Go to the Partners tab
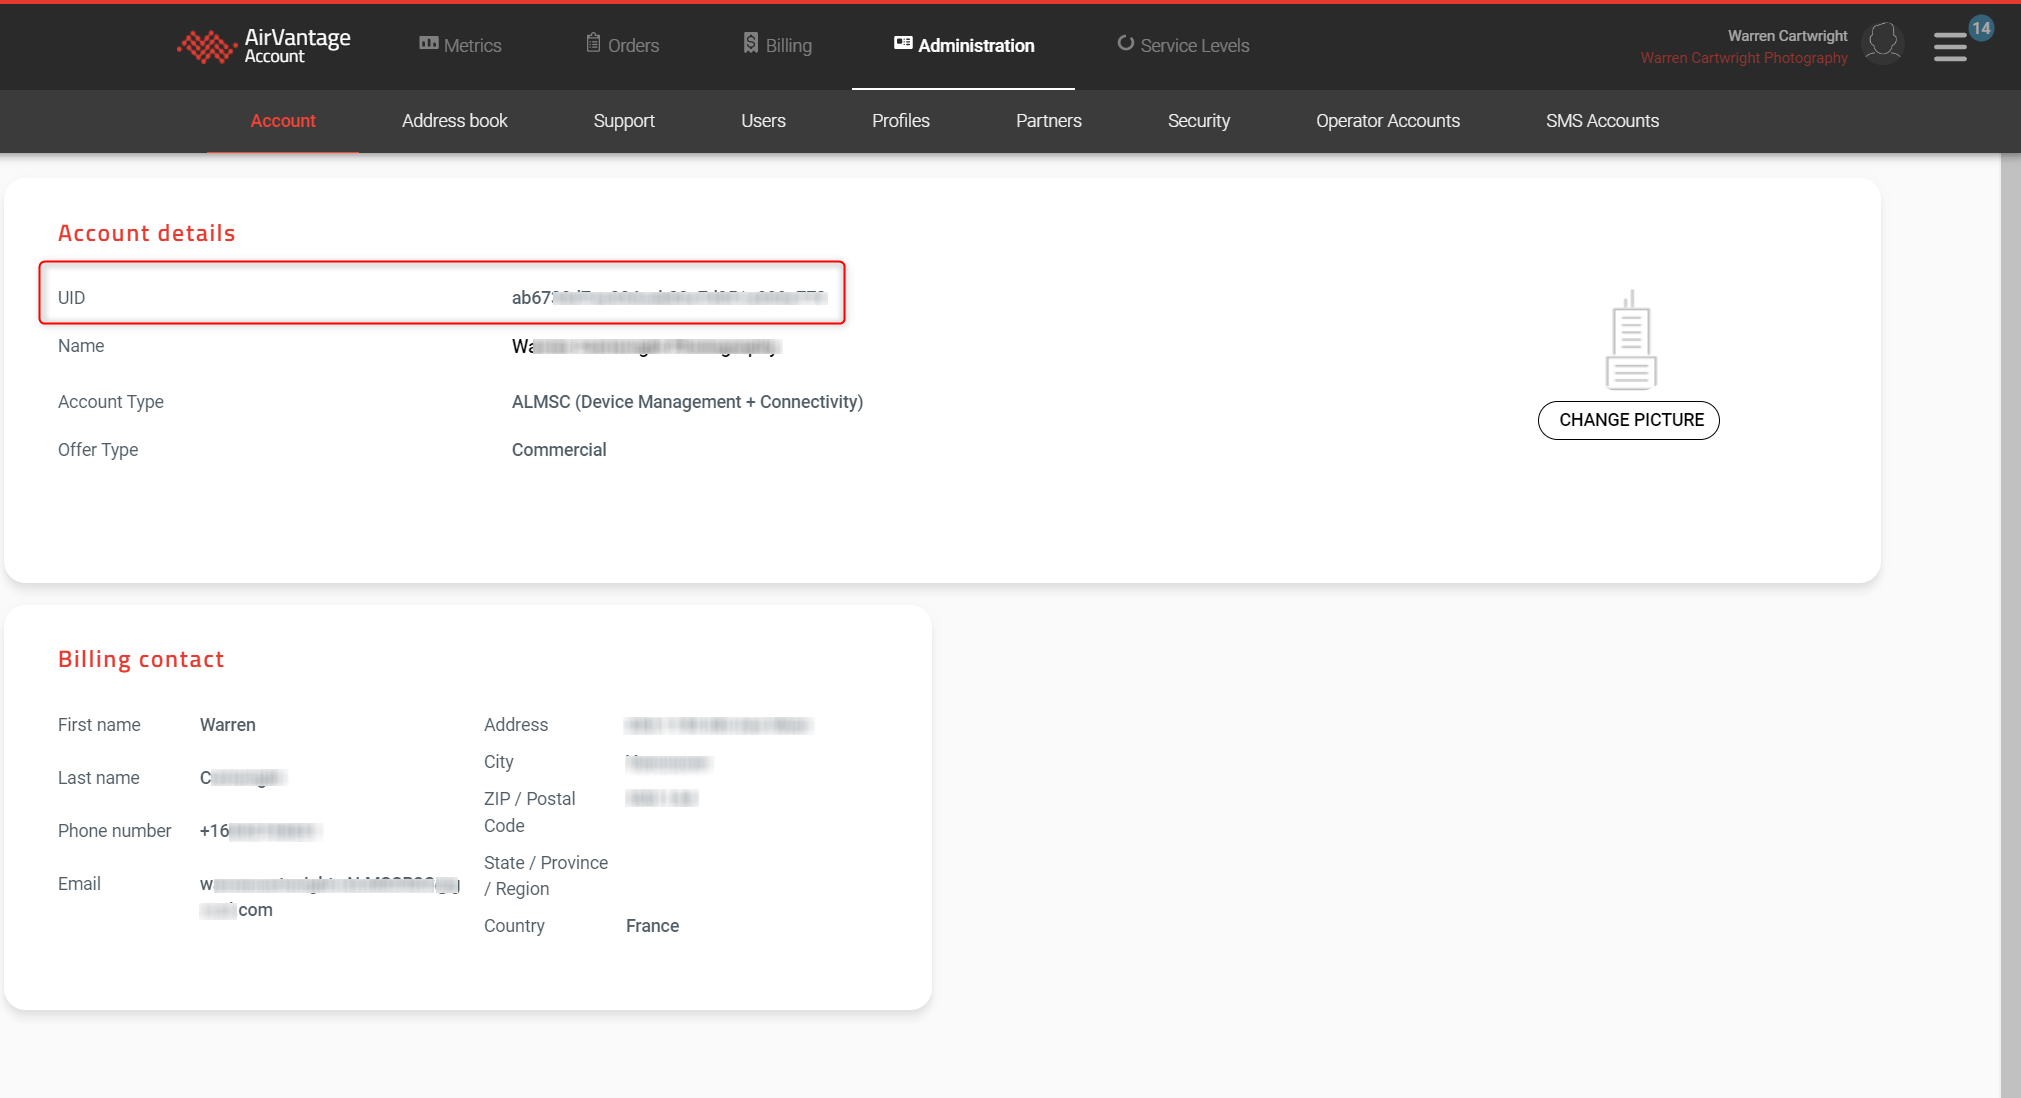Image resolution: width=2021 pixels, height=1098 pixels. pyautogui.click(x=1048, y=121)
